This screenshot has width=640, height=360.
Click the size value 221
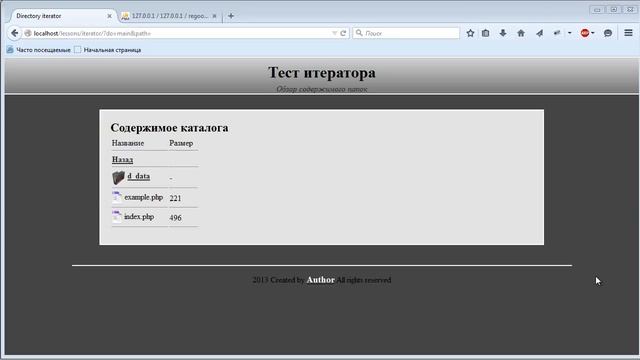176,198
